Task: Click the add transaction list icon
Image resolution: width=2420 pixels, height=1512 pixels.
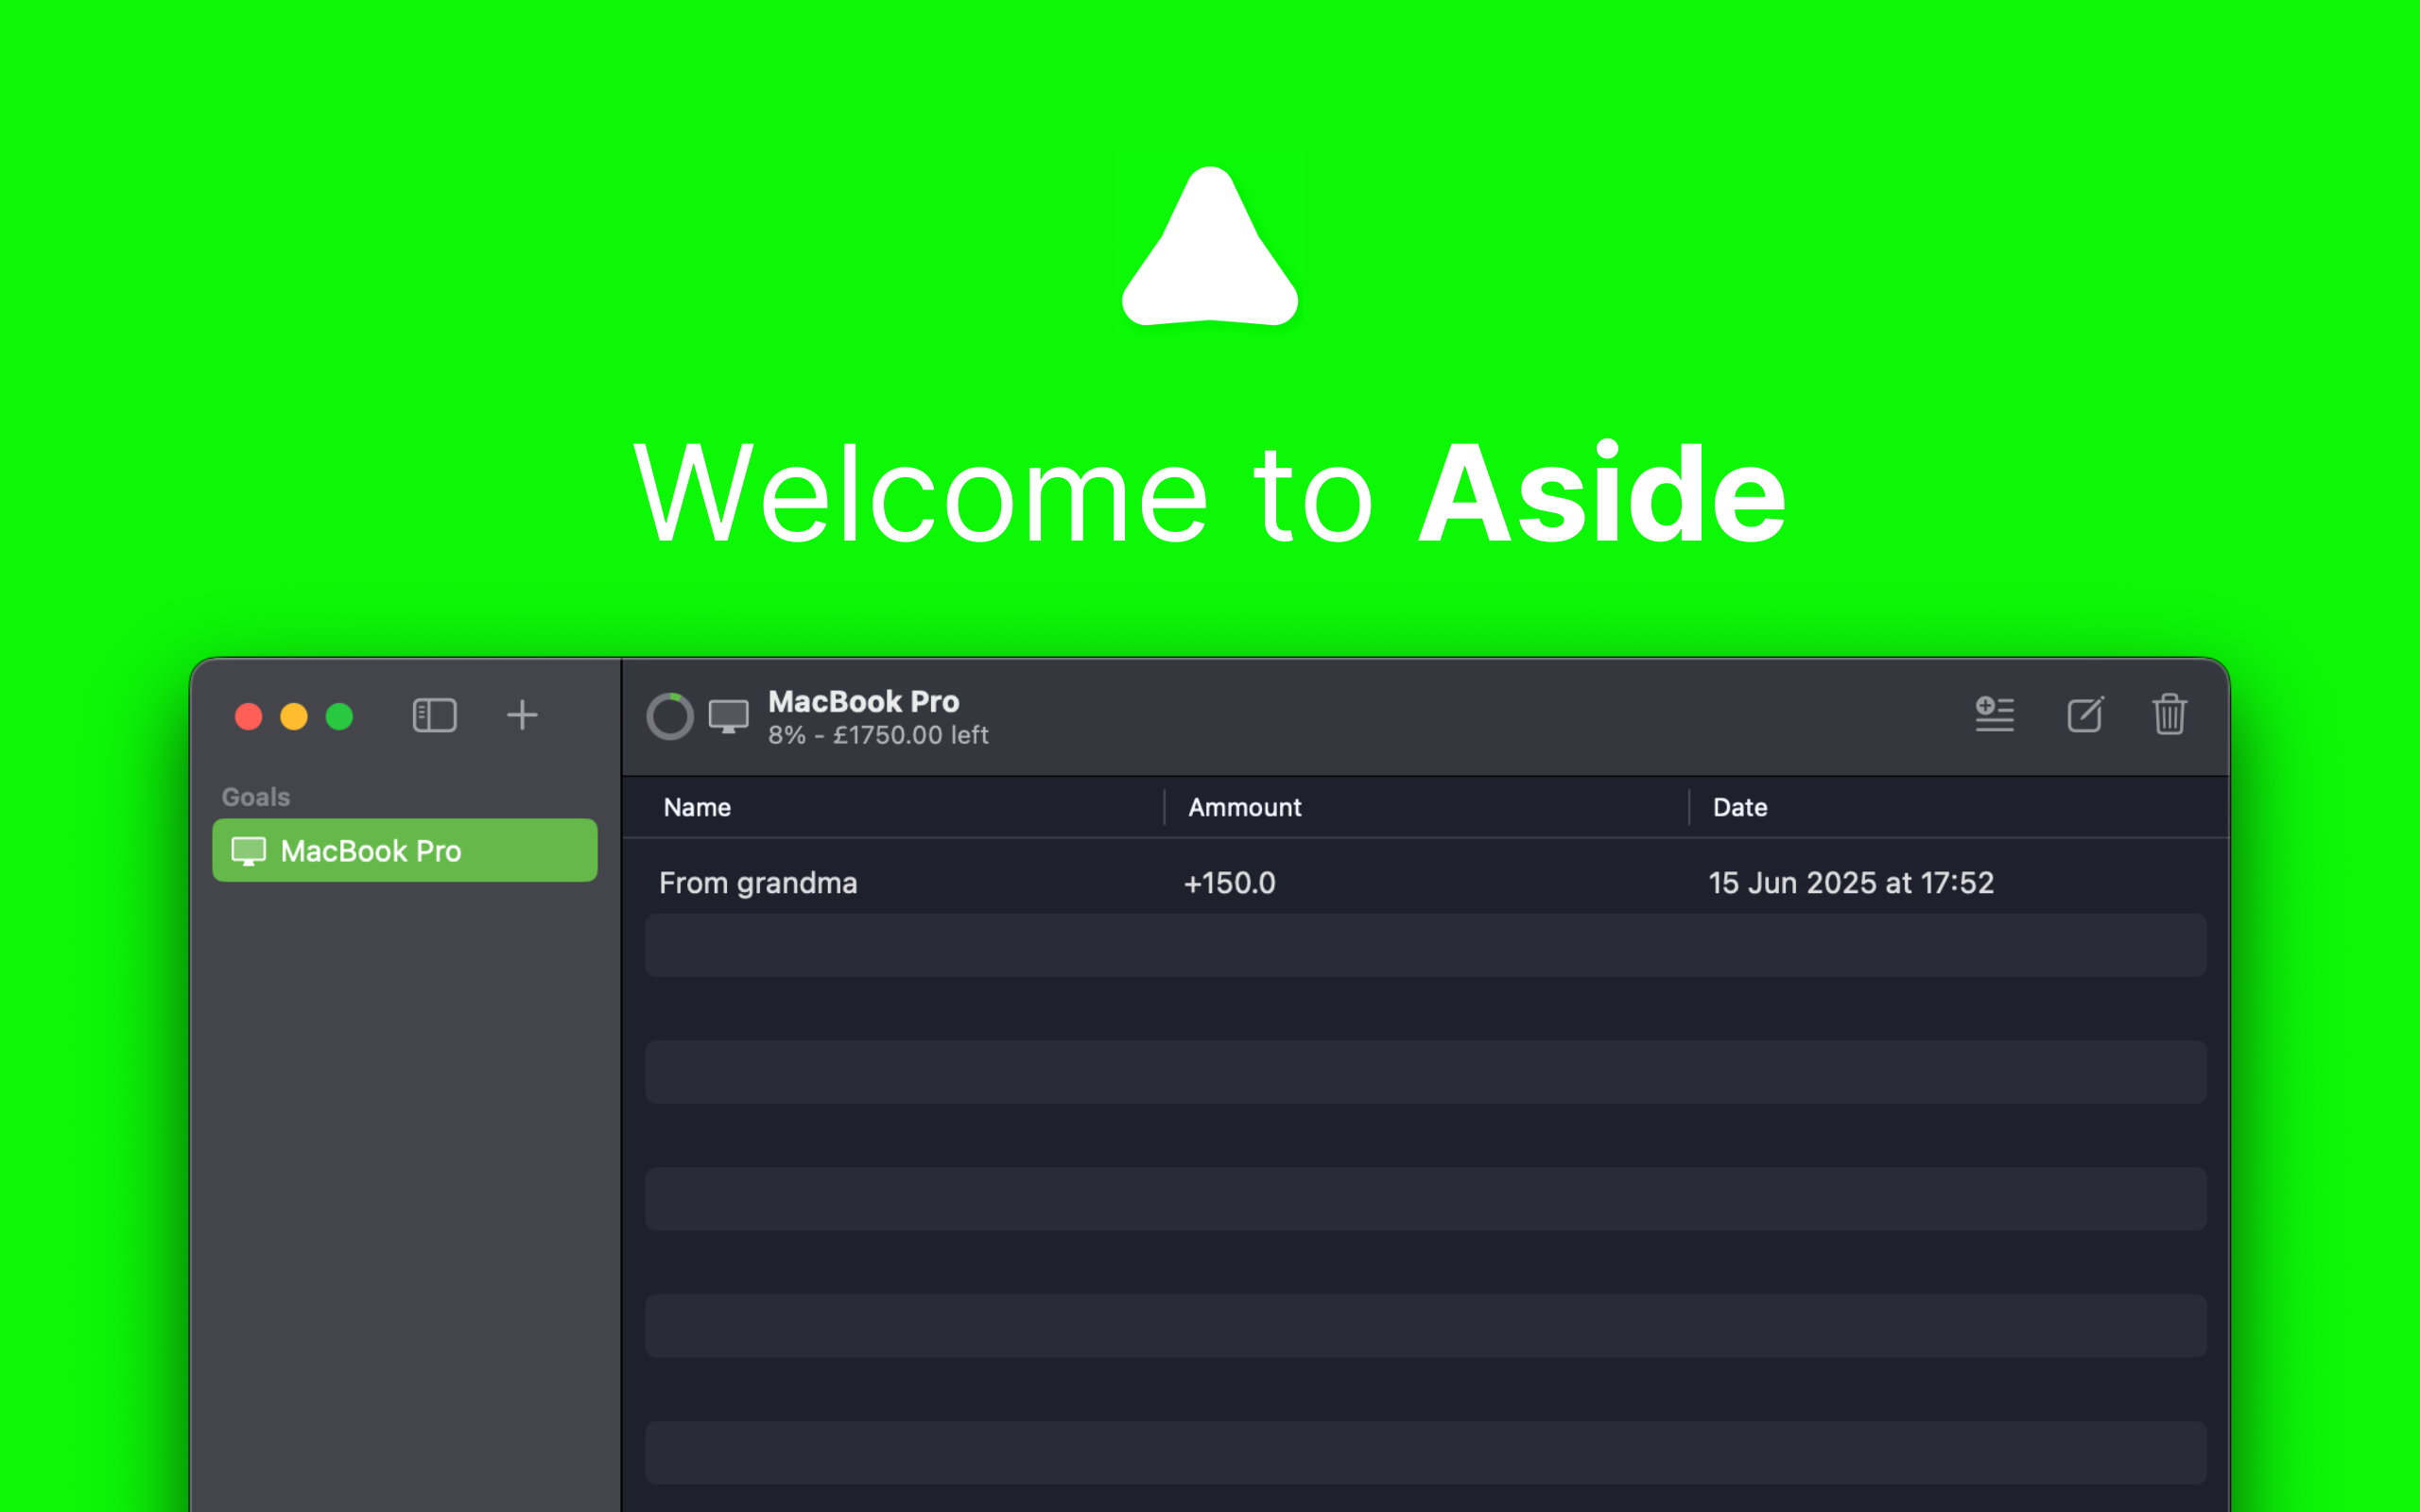Action: (1994, 714)
